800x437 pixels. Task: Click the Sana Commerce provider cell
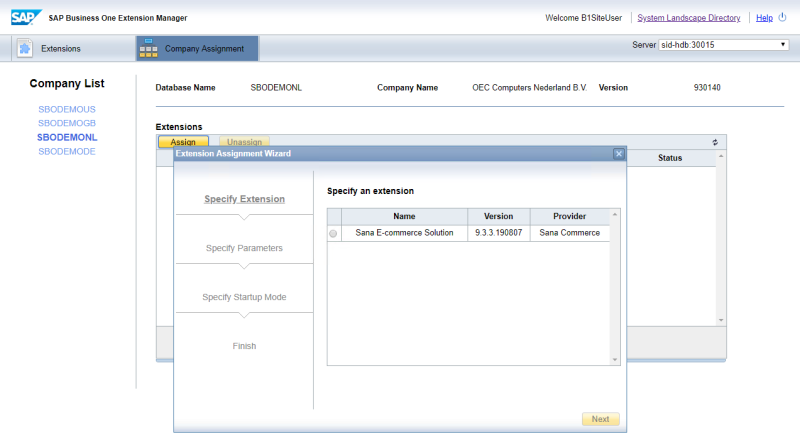tap(569, 233)
